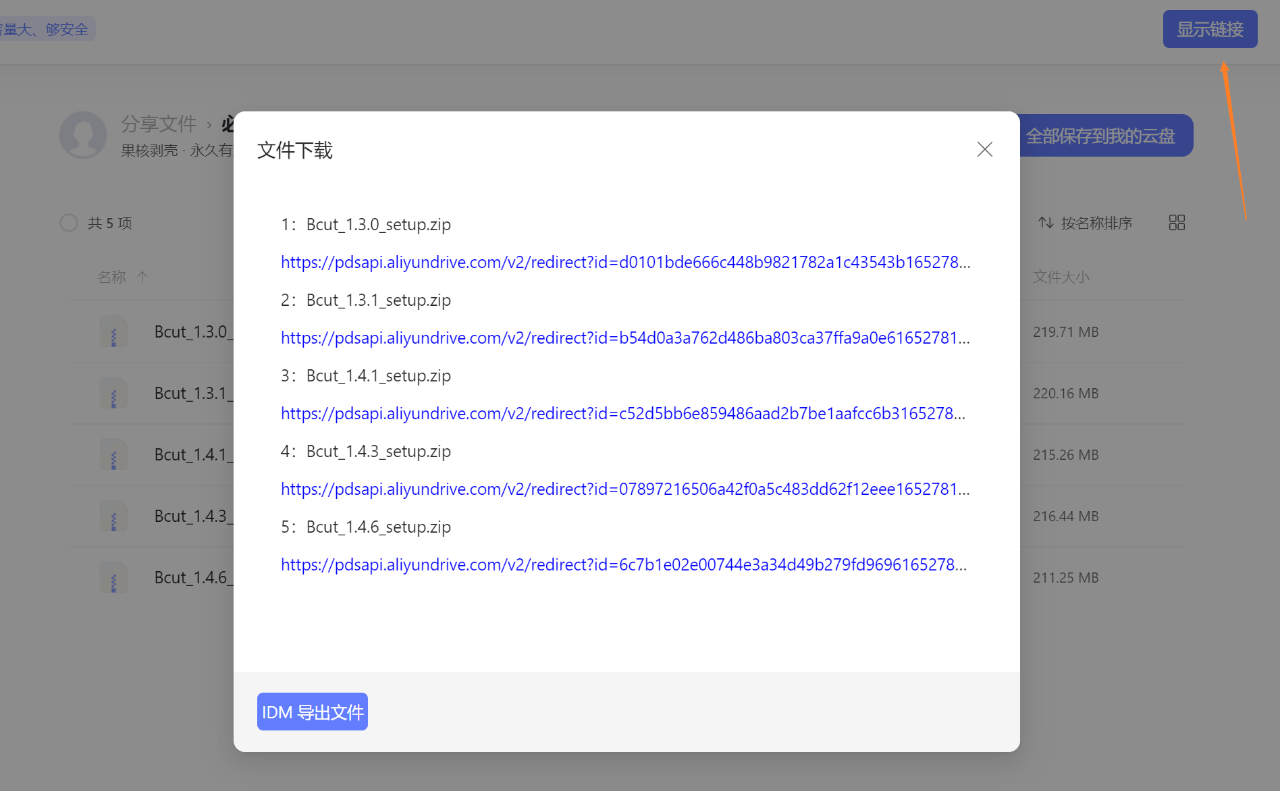Select zip icon of Bcut_1.4.6 row
The height and width of the screenshot is (791, 1280).
(113, 577)
